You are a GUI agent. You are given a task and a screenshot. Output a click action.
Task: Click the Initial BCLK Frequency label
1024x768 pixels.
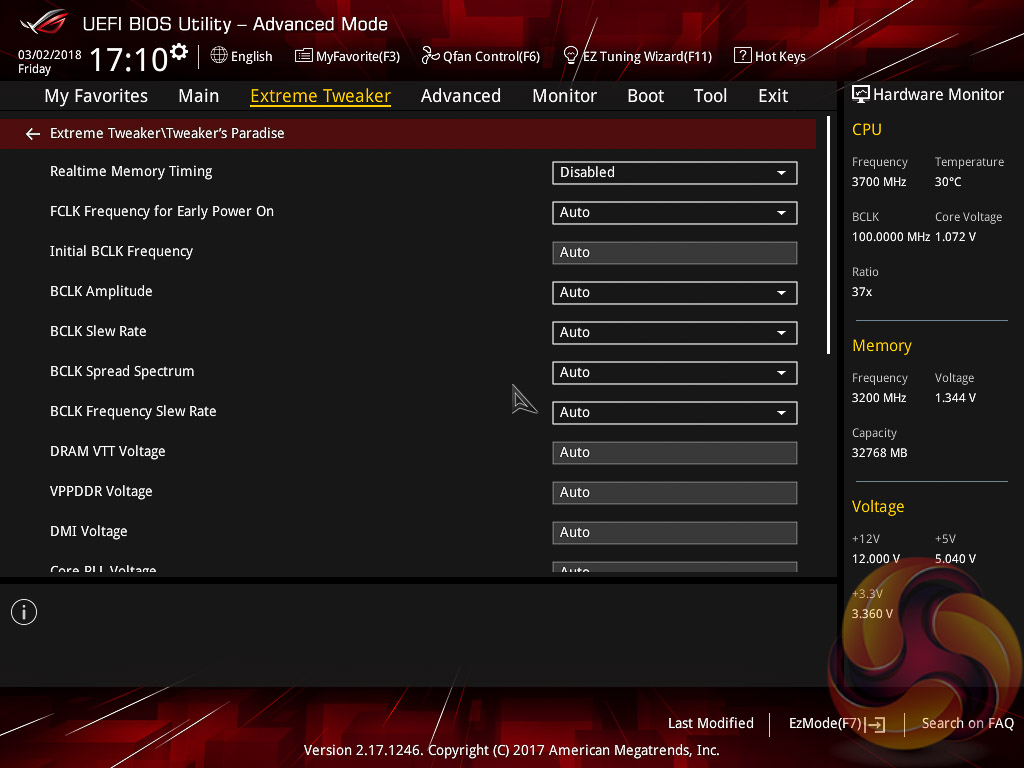click(x=121, y=251)
